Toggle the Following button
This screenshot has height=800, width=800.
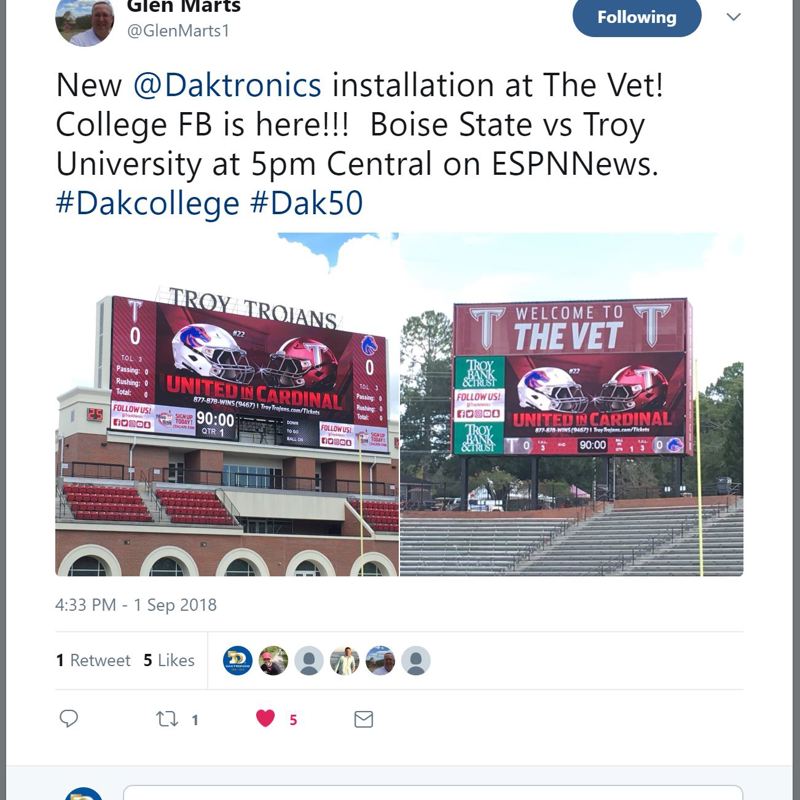coord(637,17)
